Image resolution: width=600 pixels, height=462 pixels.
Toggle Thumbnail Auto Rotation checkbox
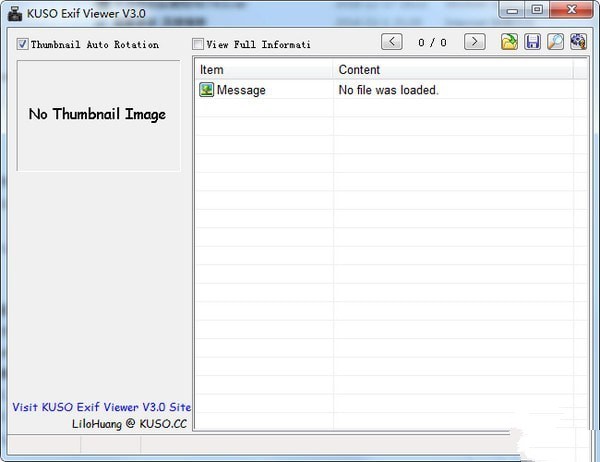pos(22,44)
